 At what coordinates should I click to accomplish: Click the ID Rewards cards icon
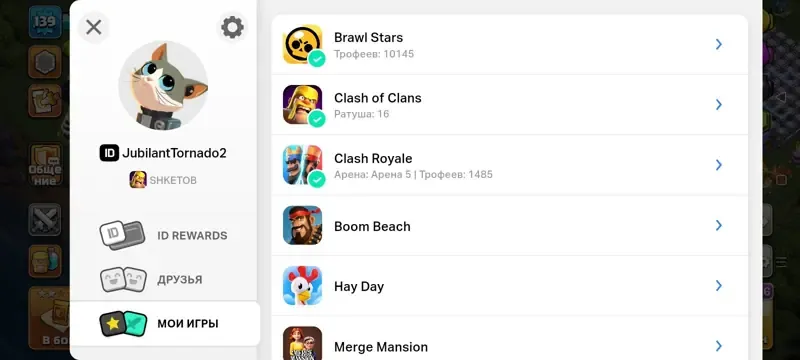(122, 235)
